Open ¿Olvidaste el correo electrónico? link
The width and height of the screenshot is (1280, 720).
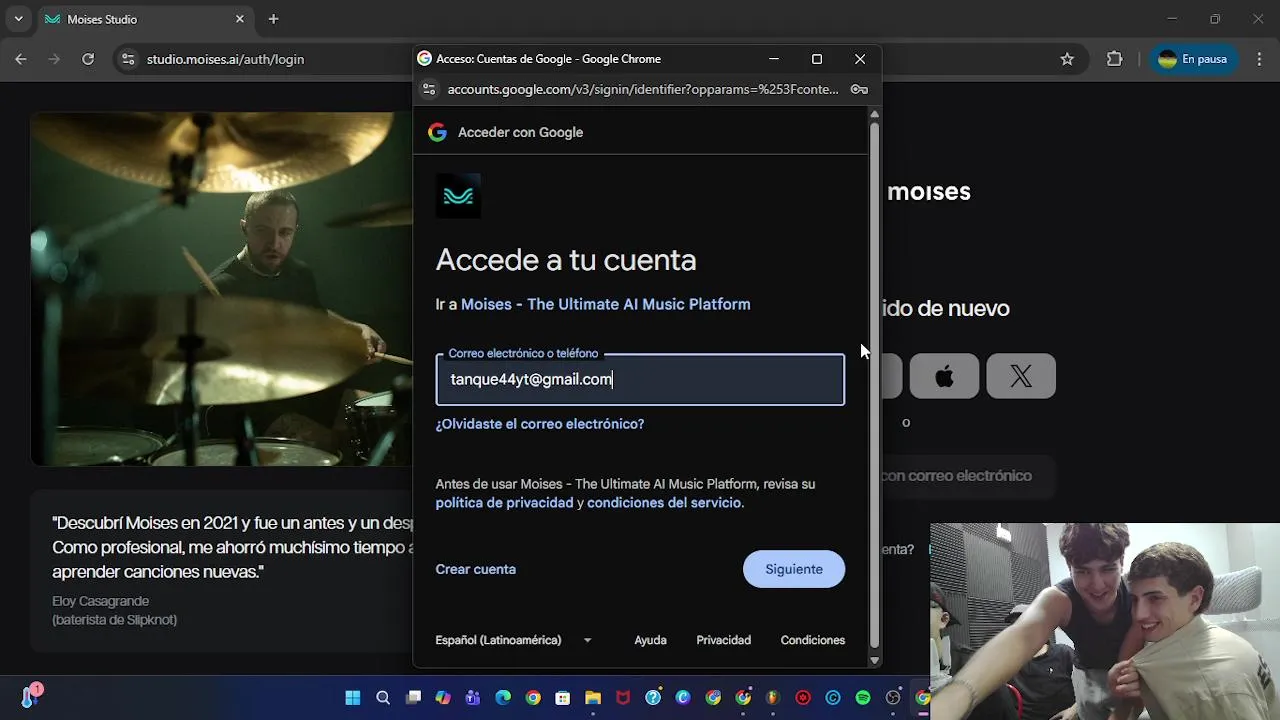click(x=540, y=424)
